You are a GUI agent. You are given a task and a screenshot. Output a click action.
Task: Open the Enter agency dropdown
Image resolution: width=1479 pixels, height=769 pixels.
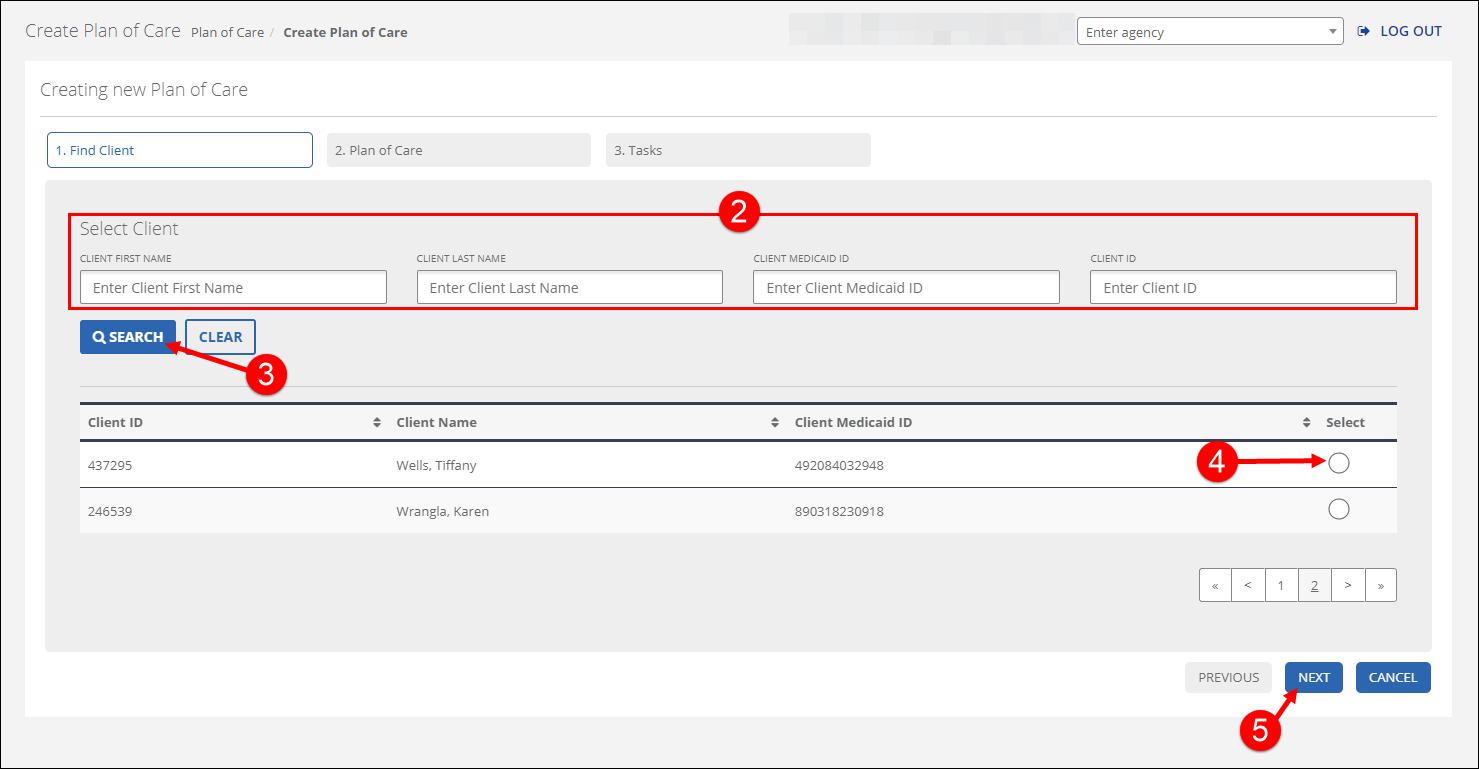coord(1209,32)
